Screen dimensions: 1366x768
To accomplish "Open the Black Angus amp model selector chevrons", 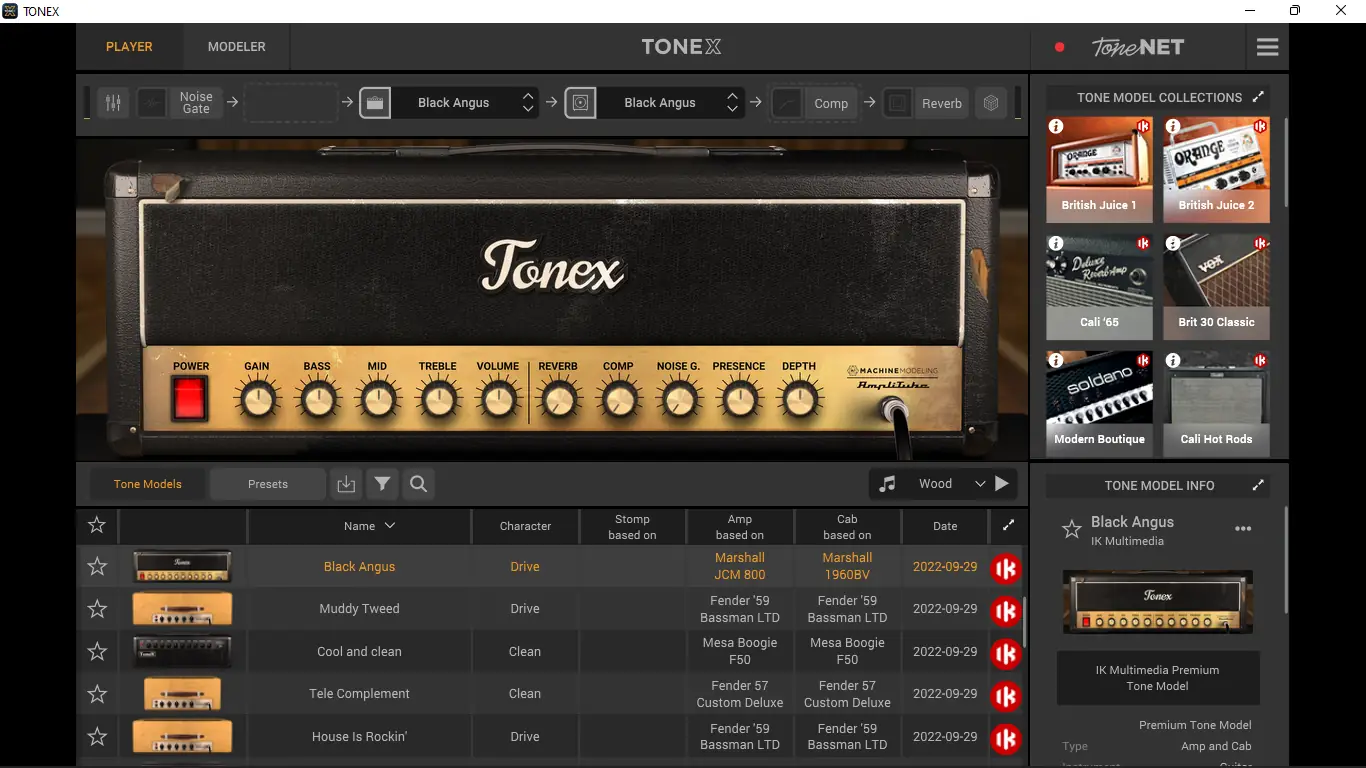I will (x=528, y=102).
